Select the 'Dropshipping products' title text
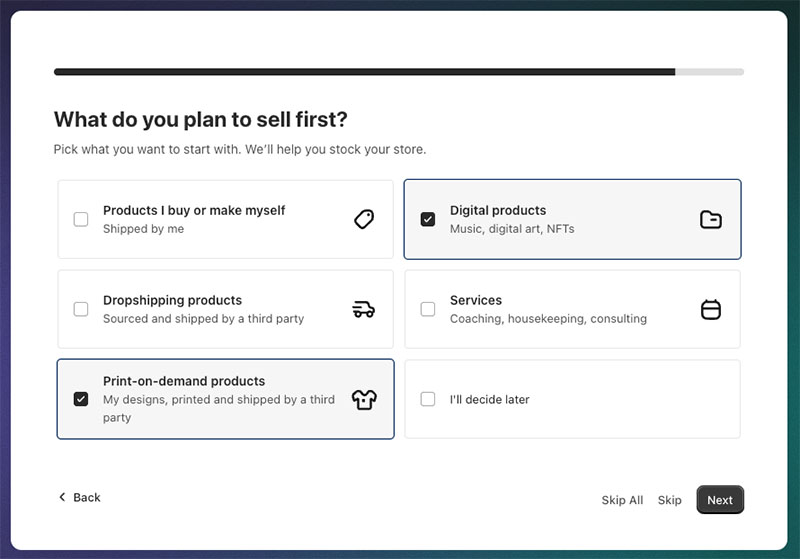The image size is (800, 559). tap(172, 300)
